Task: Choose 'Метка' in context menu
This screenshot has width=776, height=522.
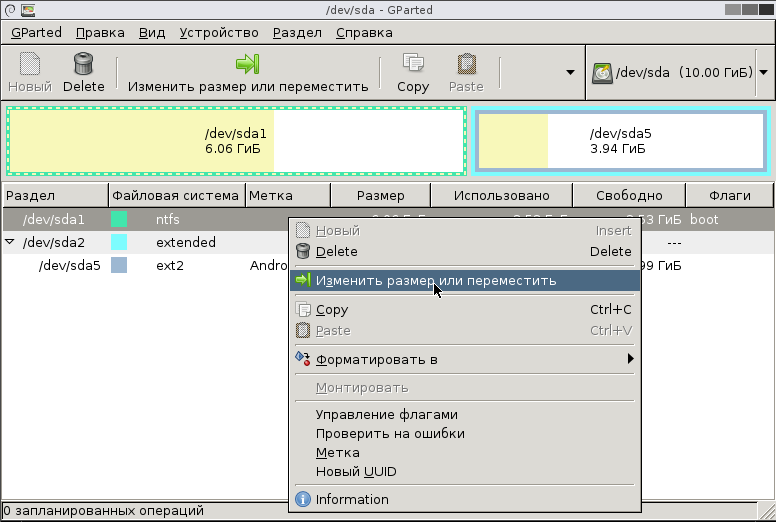Action: tap(465, 453)
